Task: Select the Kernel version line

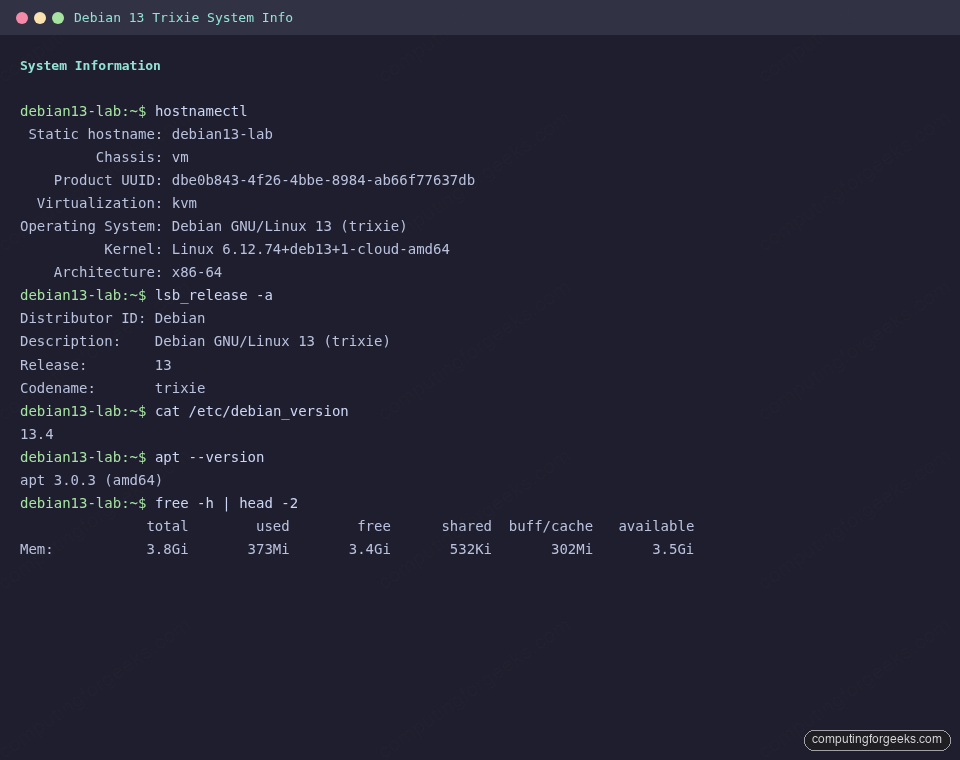Action: [x=300, y=249]
